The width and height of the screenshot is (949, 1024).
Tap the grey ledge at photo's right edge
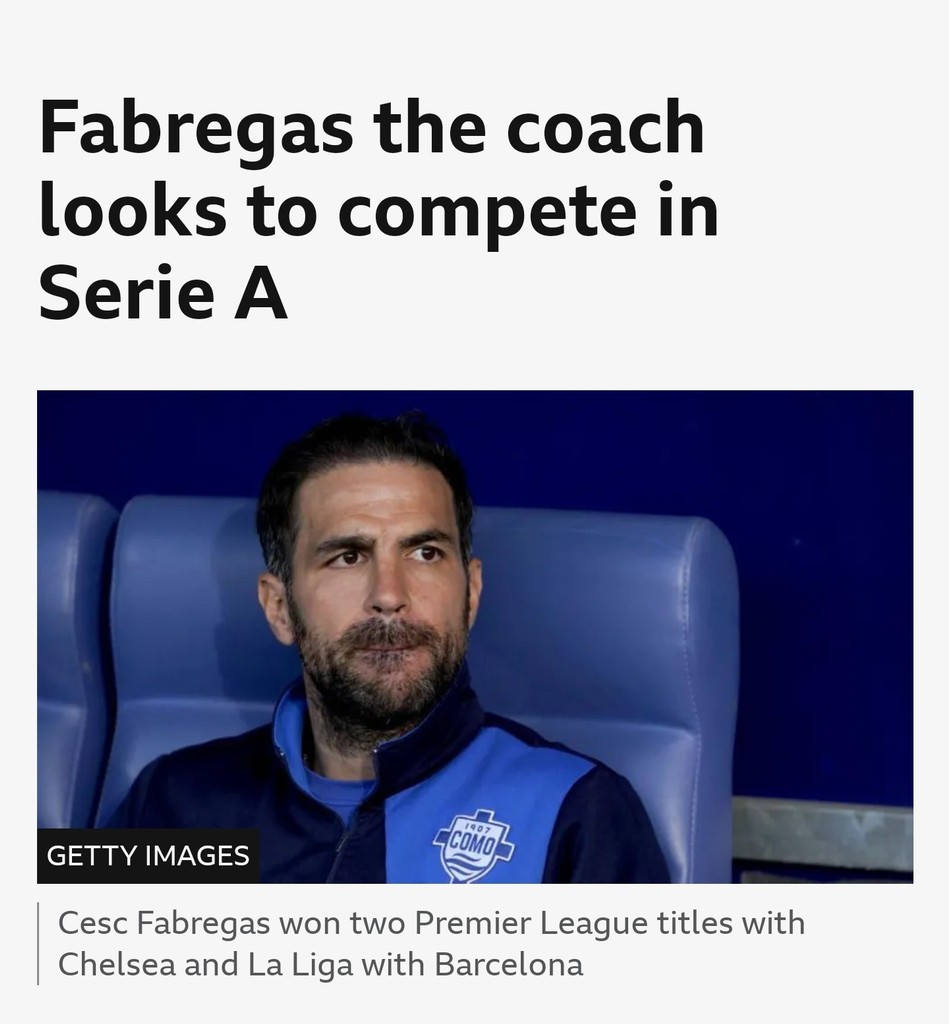pyautogui.click(x=822, y=833)
